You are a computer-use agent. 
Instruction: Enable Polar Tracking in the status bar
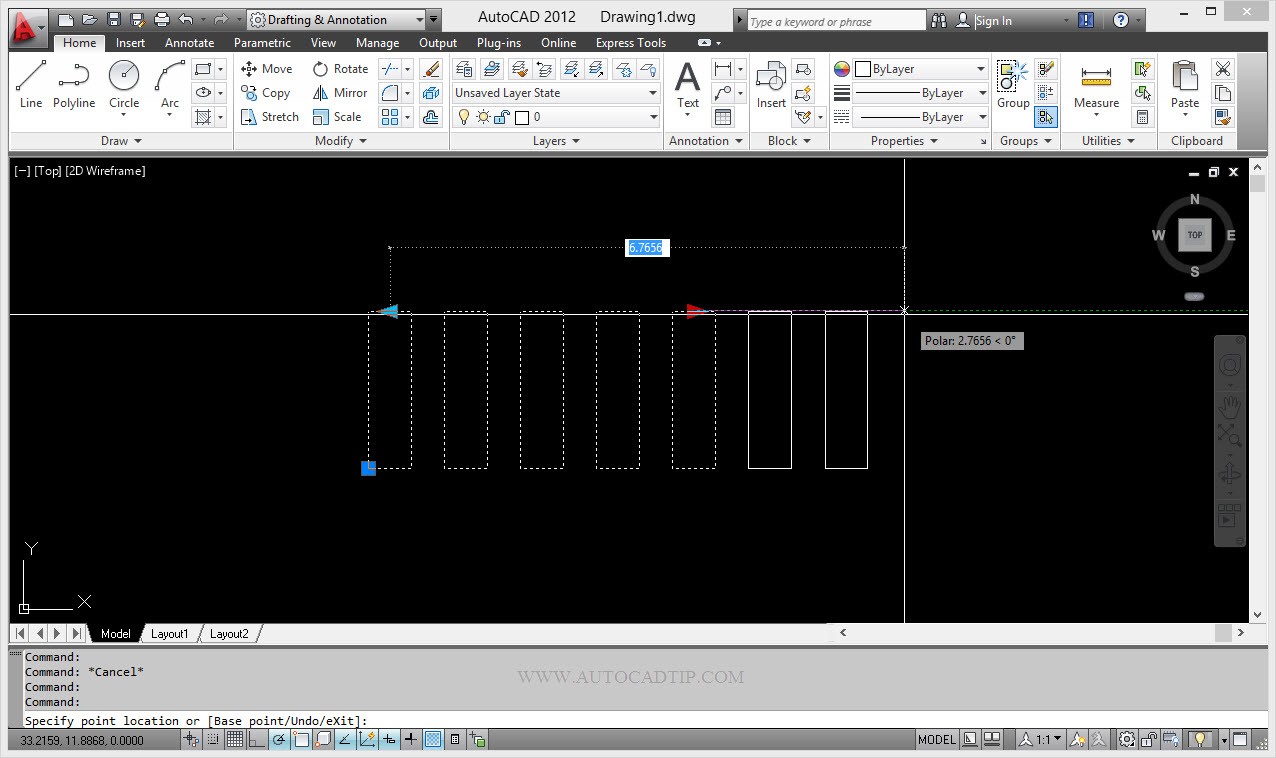pos(279,739)
